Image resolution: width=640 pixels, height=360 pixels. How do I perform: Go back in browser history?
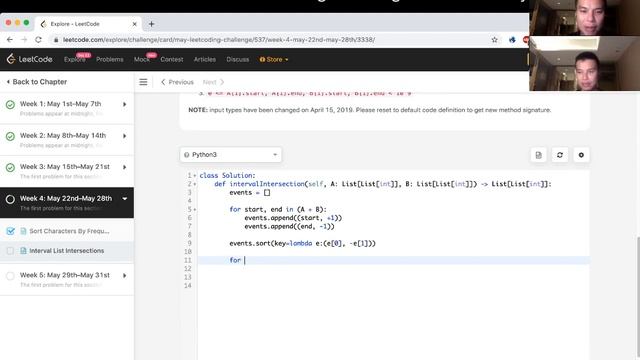[x=10, y=40]
